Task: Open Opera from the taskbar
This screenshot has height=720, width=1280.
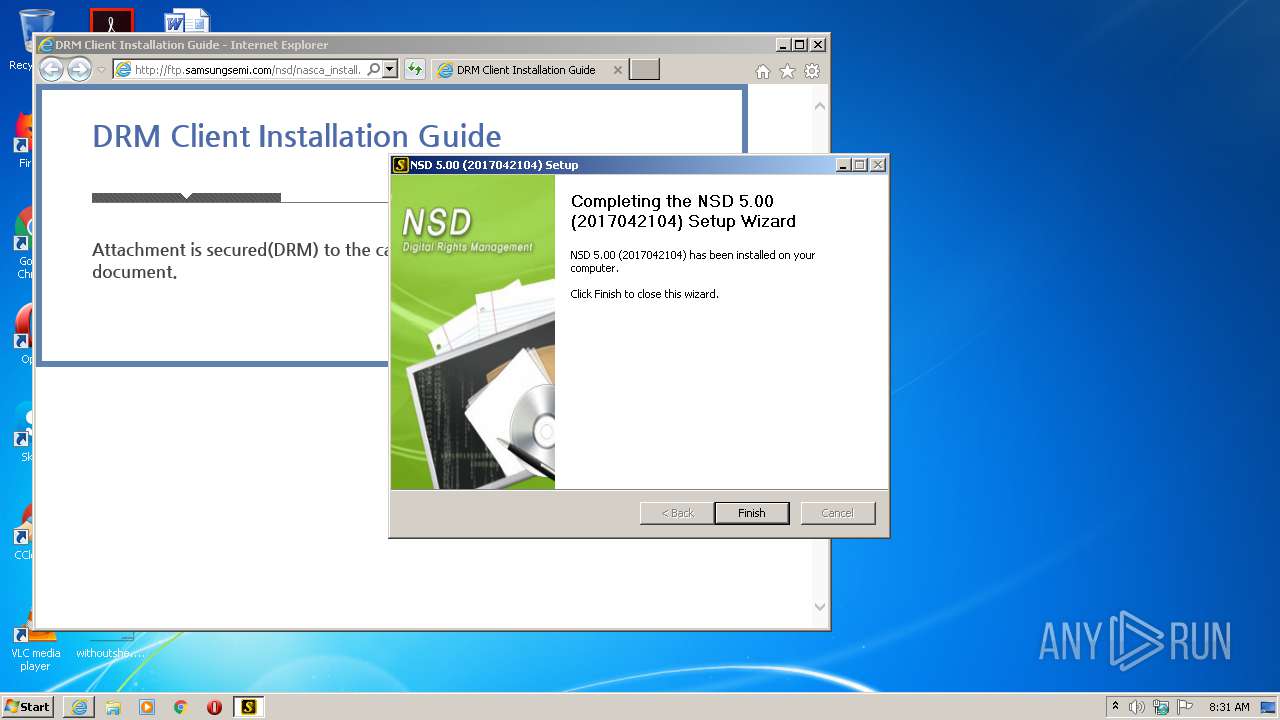Action: [214, 707]
